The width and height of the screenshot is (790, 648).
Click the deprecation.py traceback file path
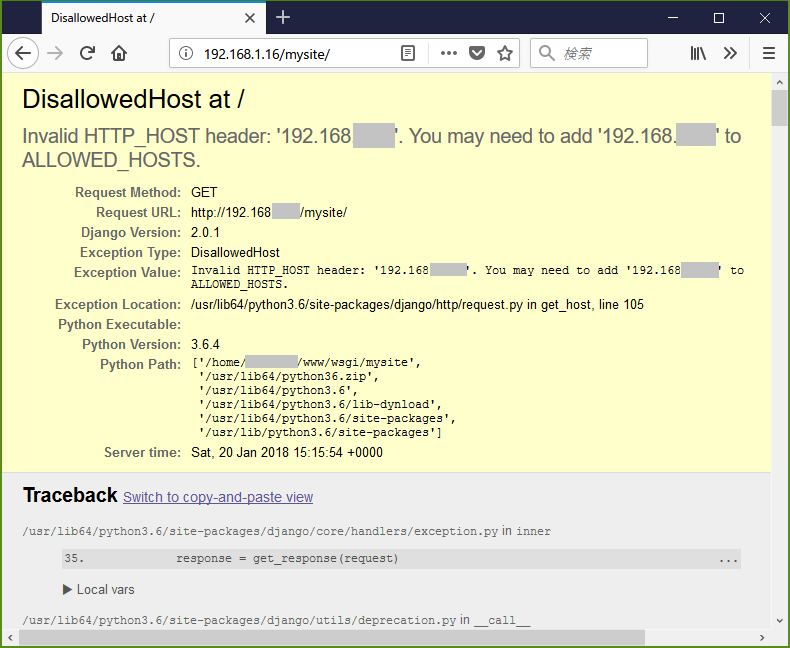pyautogui.click(x=239, y=620)
